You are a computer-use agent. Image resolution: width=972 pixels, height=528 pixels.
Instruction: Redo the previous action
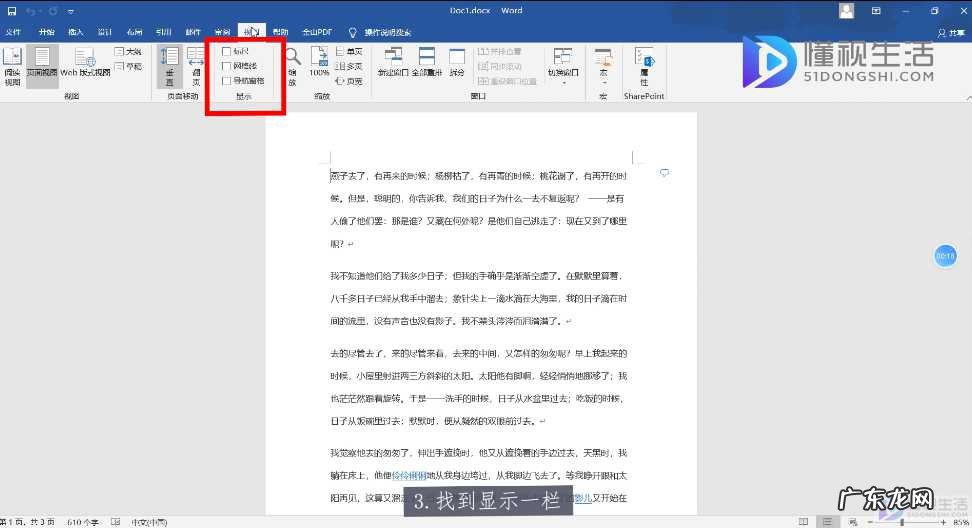point(53,11)
